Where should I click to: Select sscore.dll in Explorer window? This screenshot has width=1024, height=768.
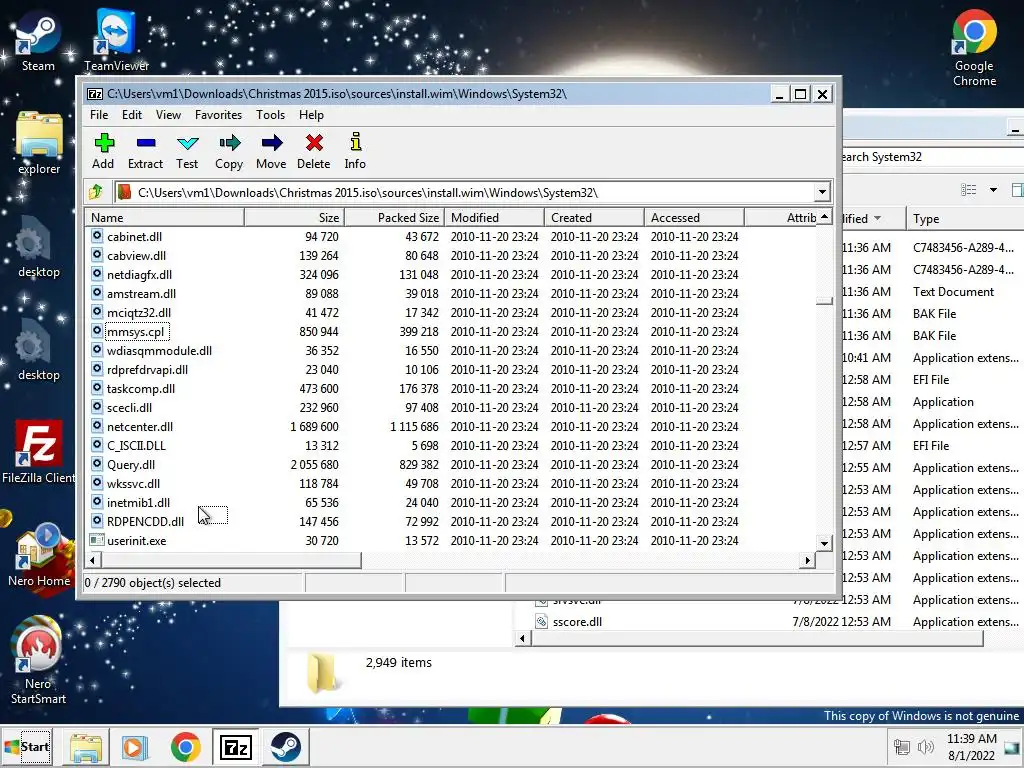click(x=577, y=622)
